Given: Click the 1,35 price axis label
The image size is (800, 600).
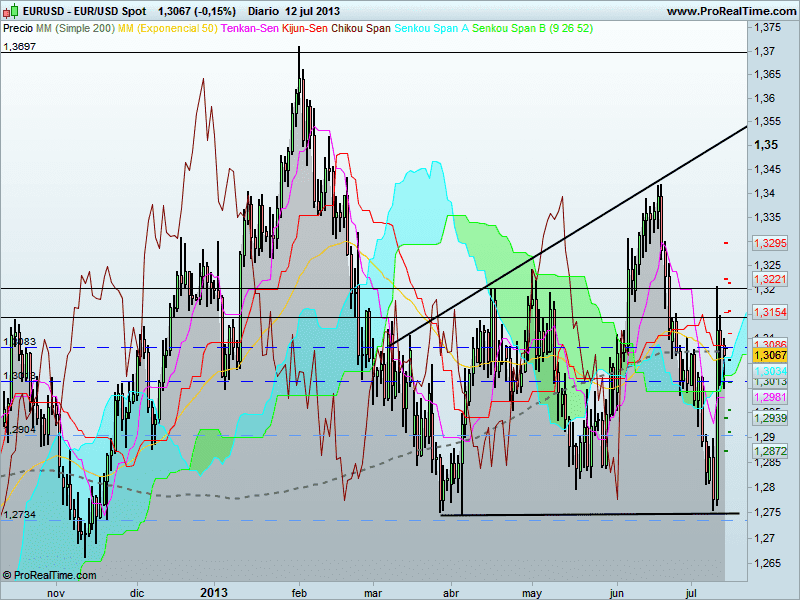Looking at the screenshot, I should pyautogui.click(x=766, y=145).
